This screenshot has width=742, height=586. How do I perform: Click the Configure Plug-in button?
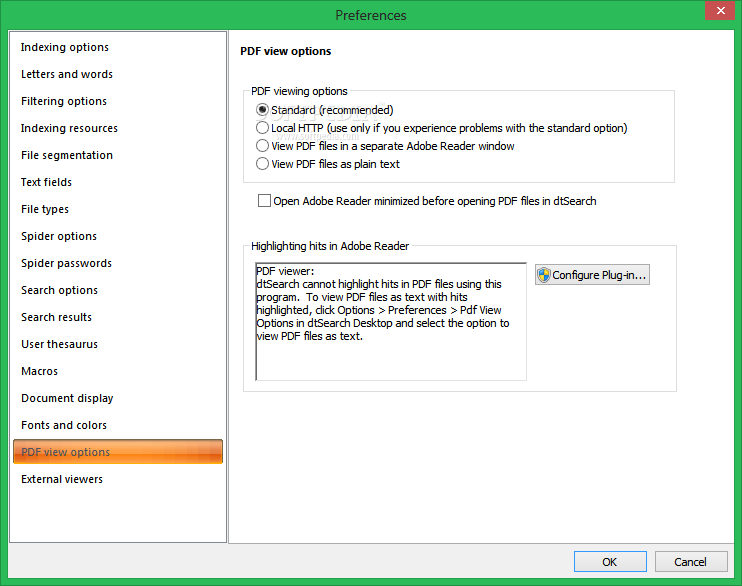[x=592, y=275]
